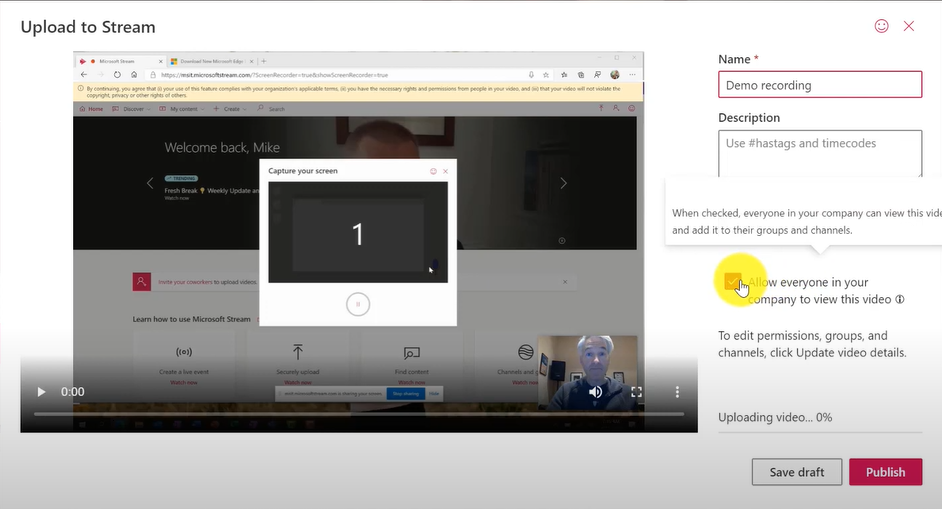The height and width of the screenshot is (509, 942).
Task: Publish the video with the Publish button
Action: tap(886, 472)
